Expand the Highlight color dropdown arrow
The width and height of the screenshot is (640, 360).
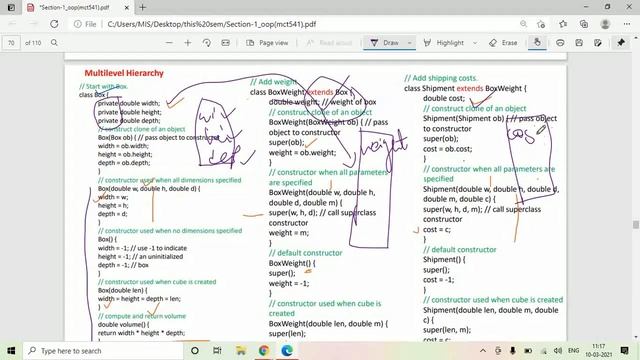pyautogui.click(x=475, y=42)
